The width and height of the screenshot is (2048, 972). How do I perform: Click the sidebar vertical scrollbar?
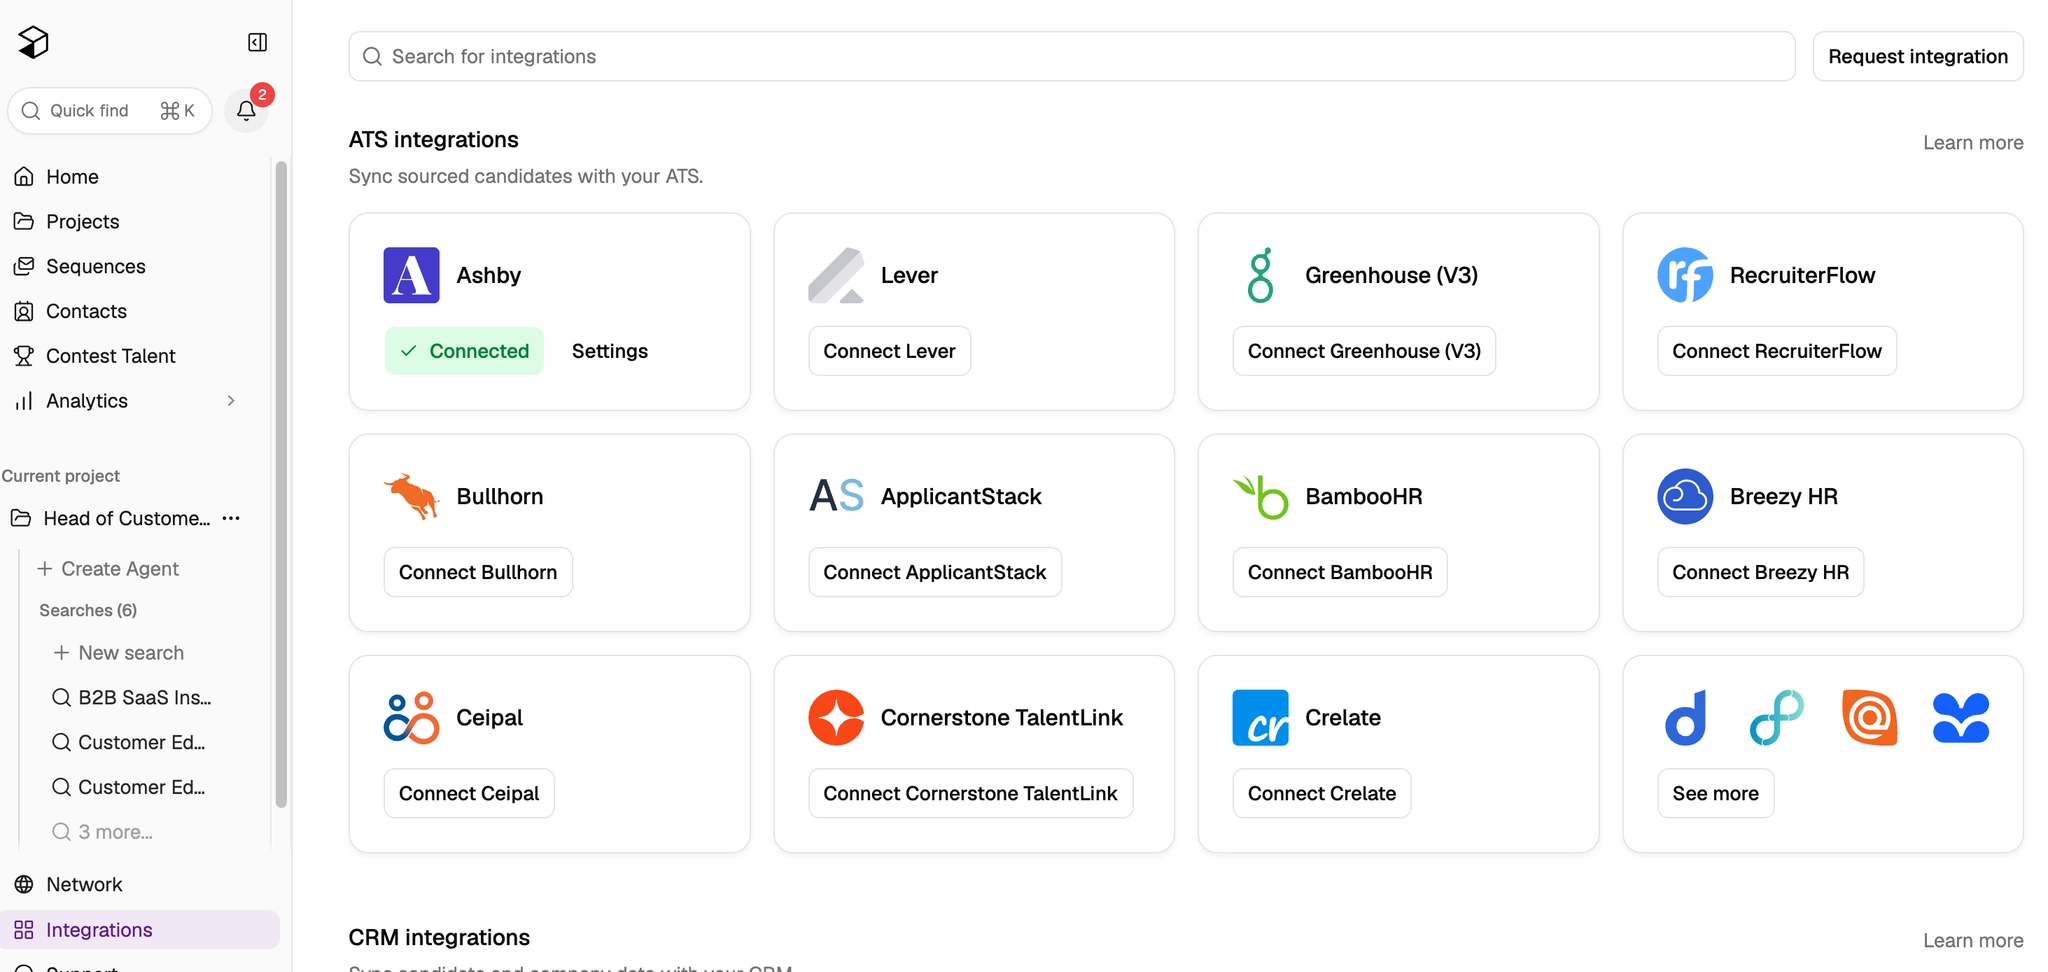point(281,484)
